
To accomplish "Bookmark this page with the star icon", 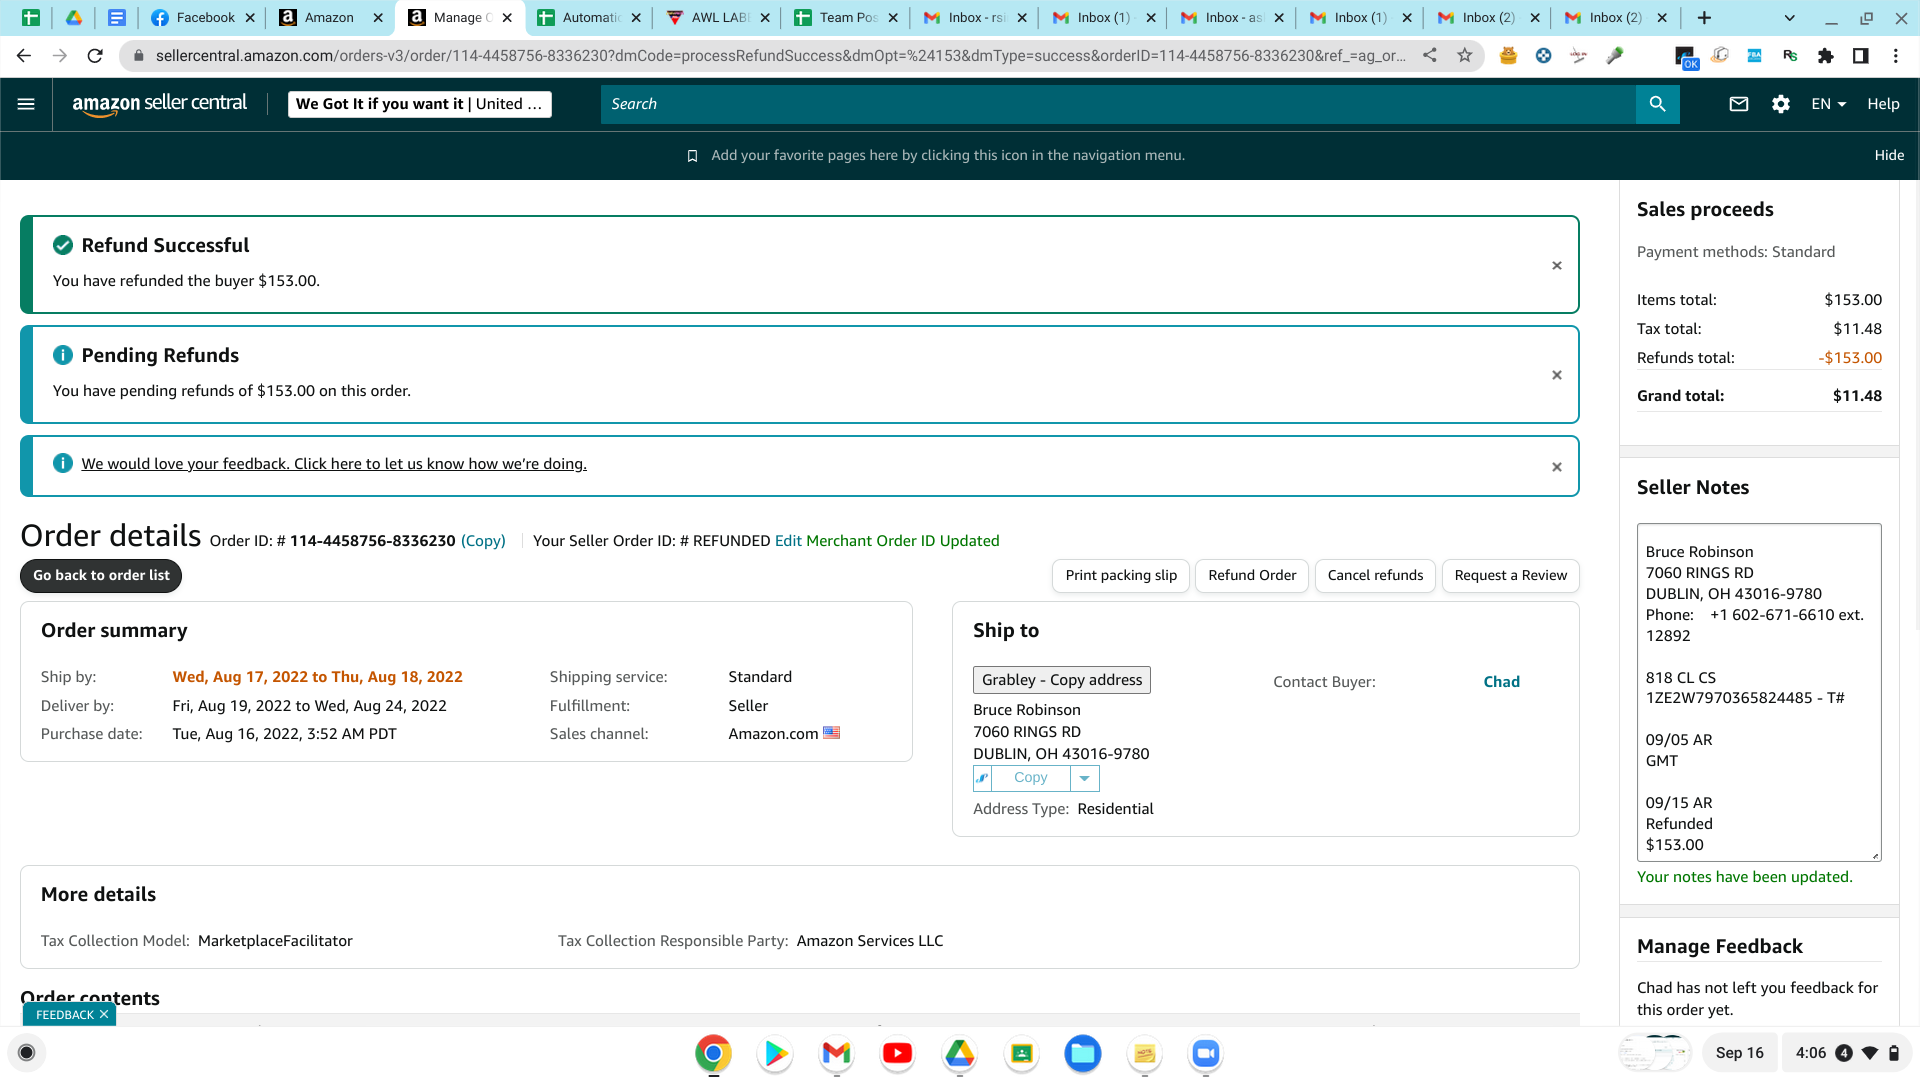I will [1465, 56].
